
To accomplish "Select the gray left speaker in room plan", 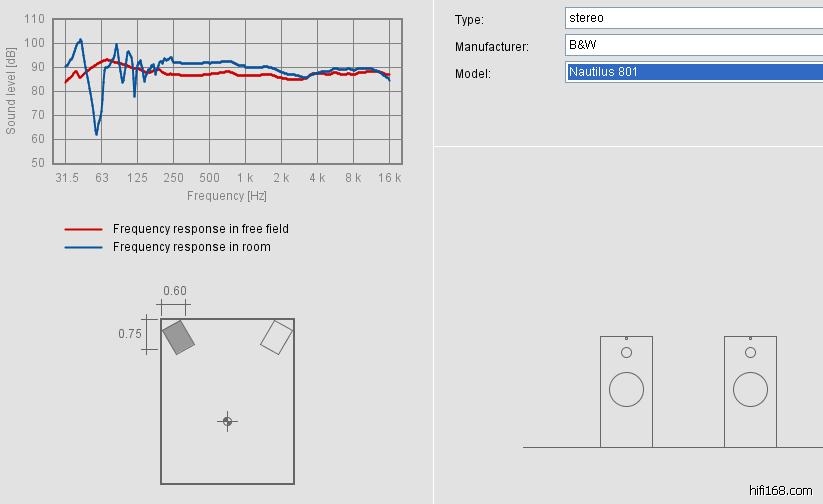I will point(178,337).
